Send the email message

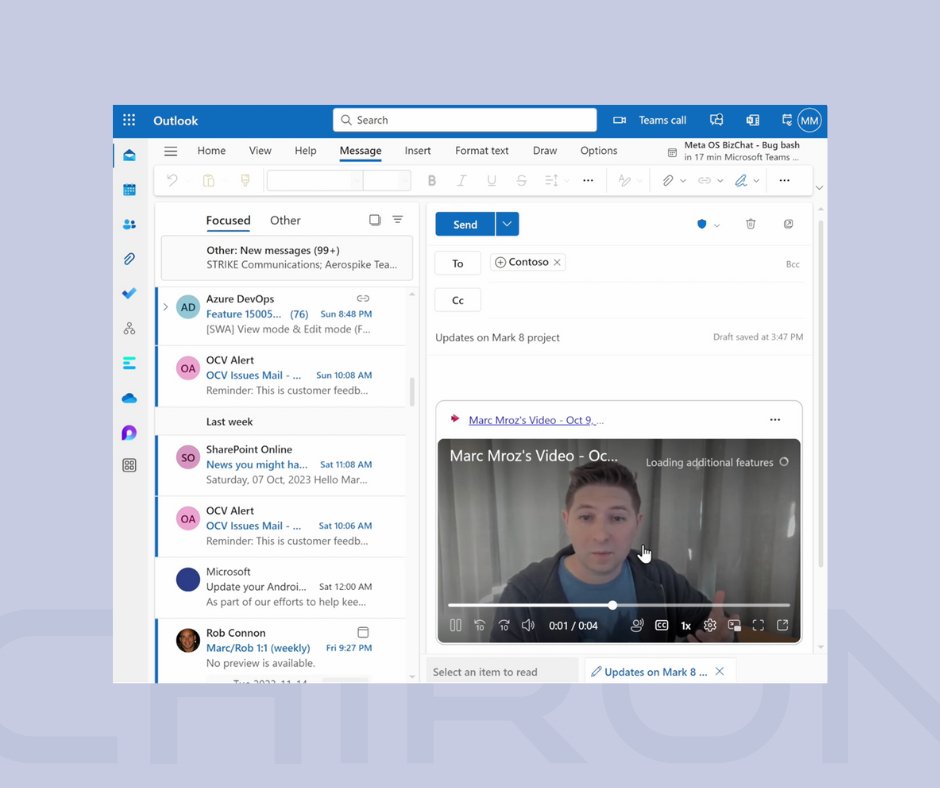coord(465,224)
